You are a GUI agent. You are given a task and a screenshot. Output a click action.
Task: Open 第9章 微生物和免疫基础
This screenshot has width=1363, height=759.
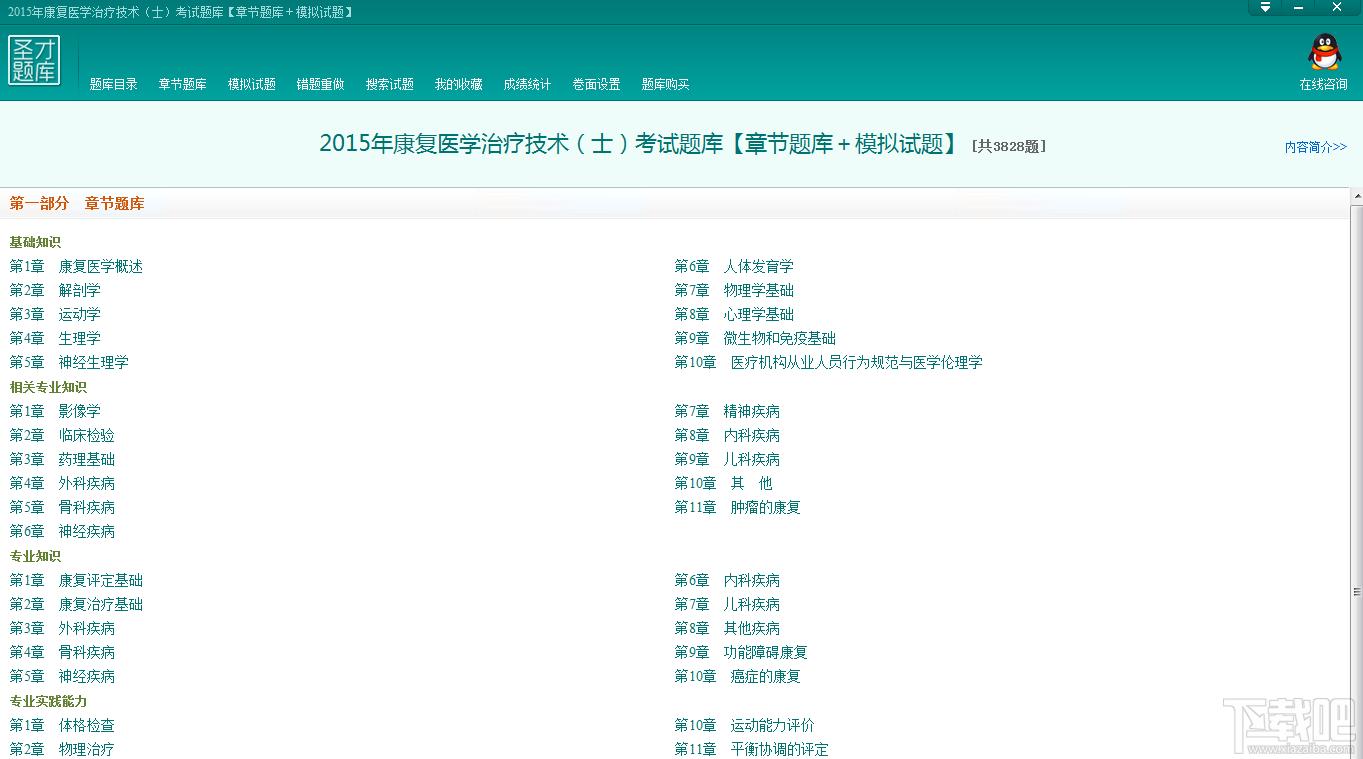click(x=755, y=338)
